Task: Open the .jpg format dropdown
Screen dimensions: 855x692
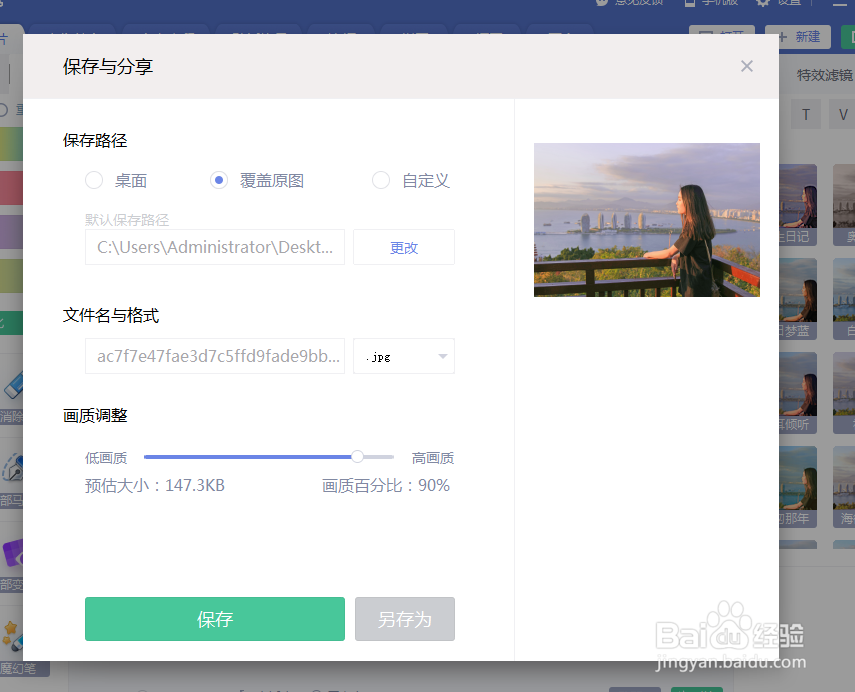Action: click(x=404, y=356)
